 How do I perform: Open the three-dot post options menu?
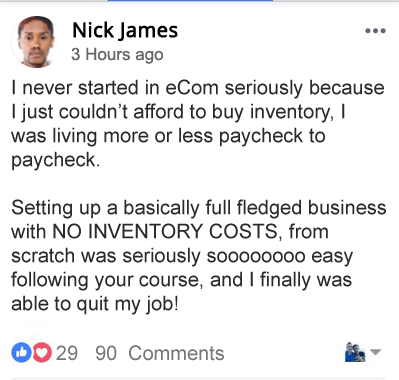coord(375,31)
